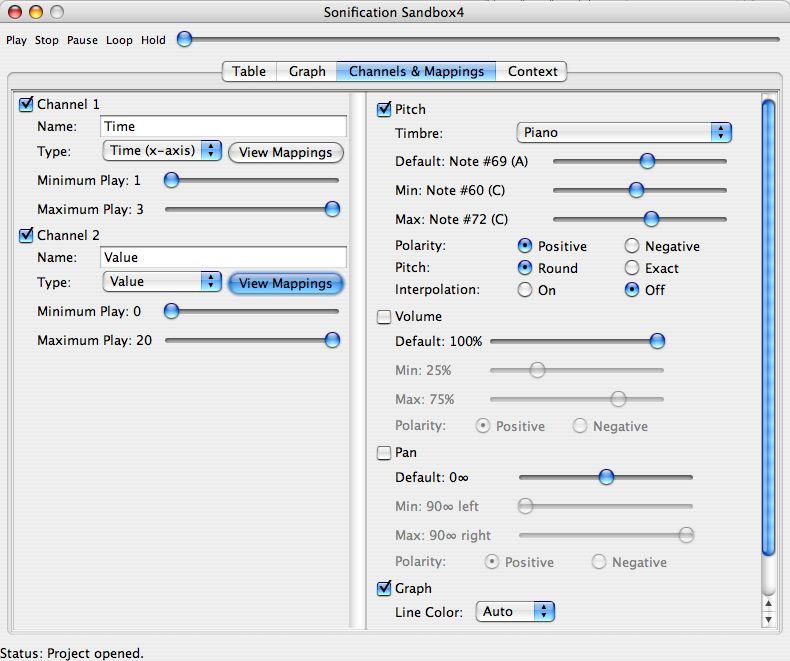Select the Round pitch radio button
This screenshot has width=790, height=661.
tap(525, 268)
